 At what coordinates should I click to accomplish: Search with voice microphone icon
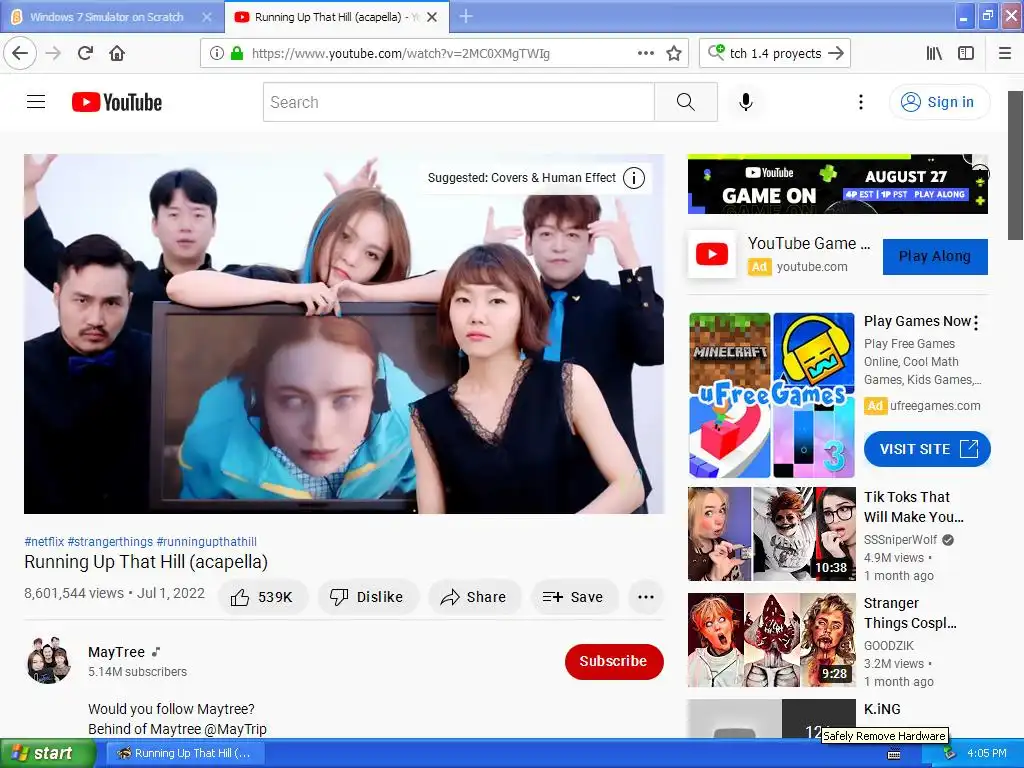tap(746, 102)
